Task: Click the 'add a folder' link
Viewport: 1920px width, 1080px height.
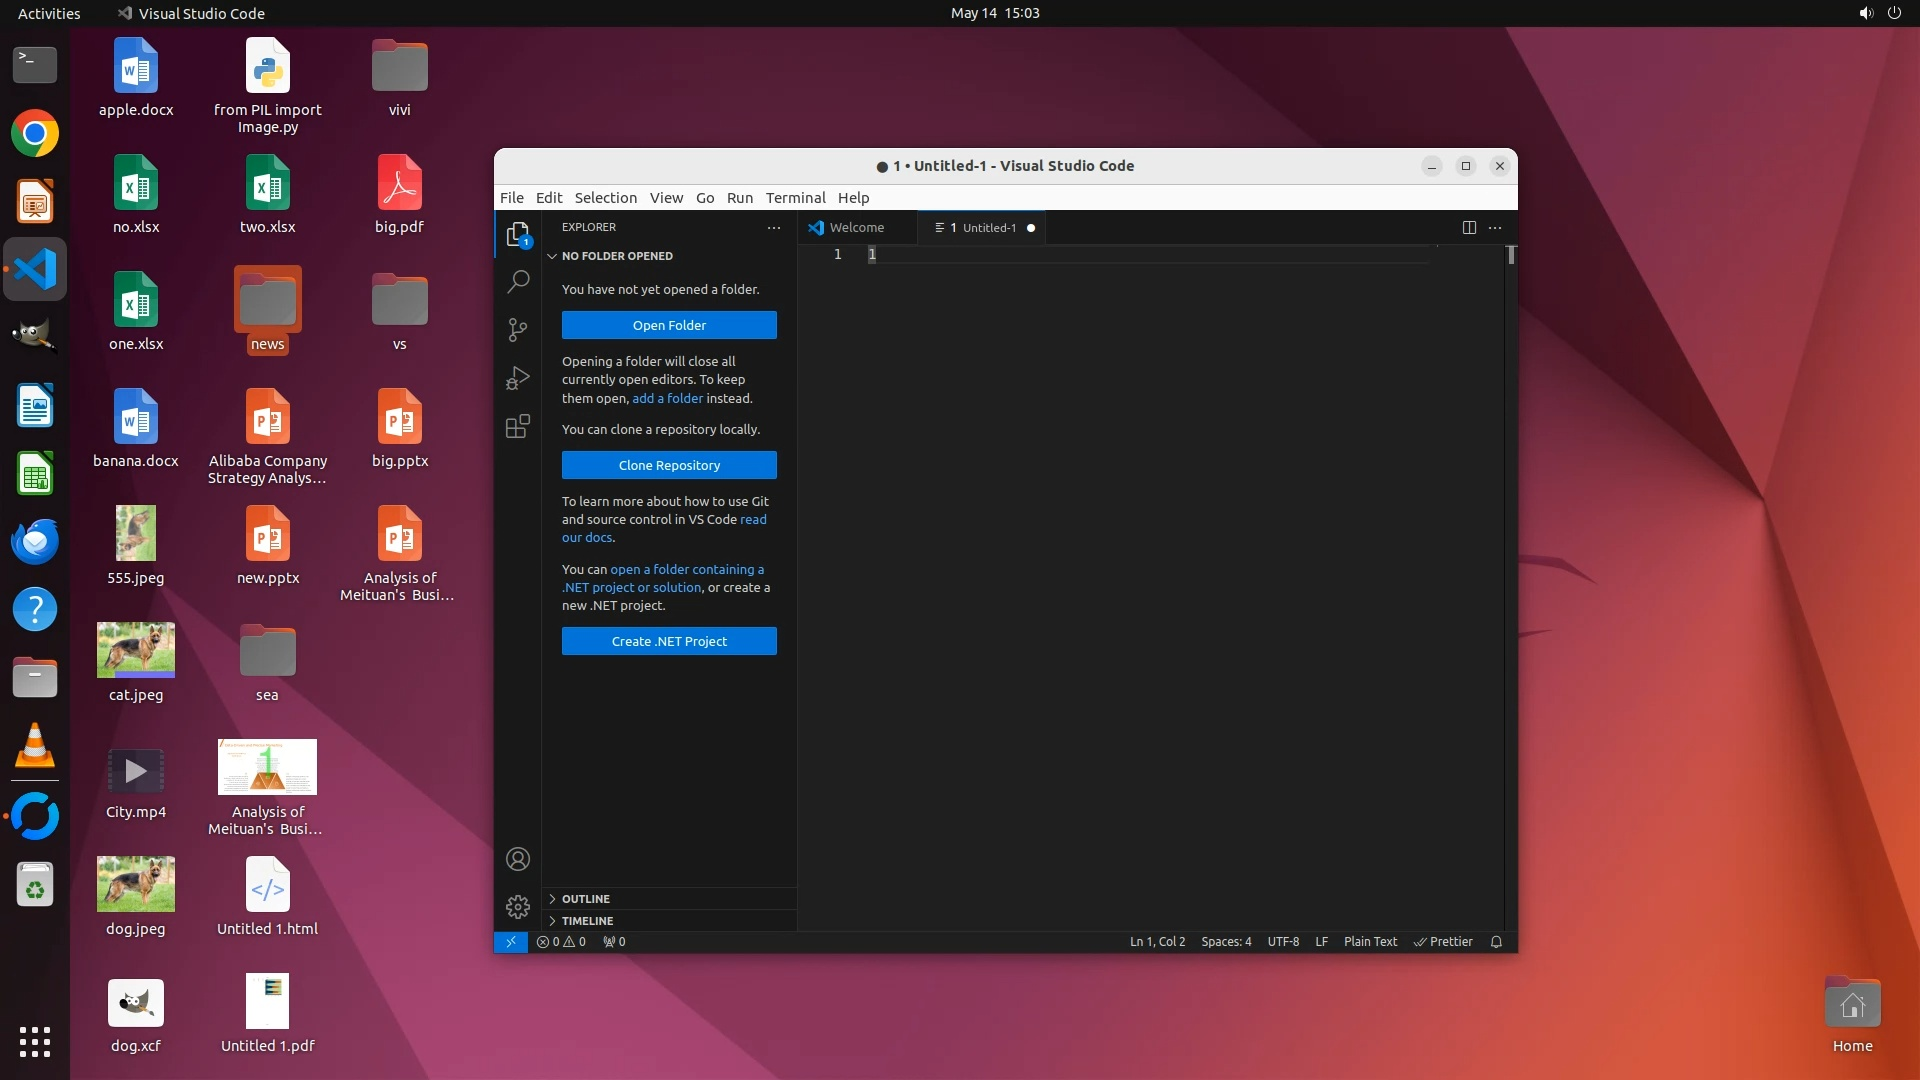Action: click(x=667, y=399)
